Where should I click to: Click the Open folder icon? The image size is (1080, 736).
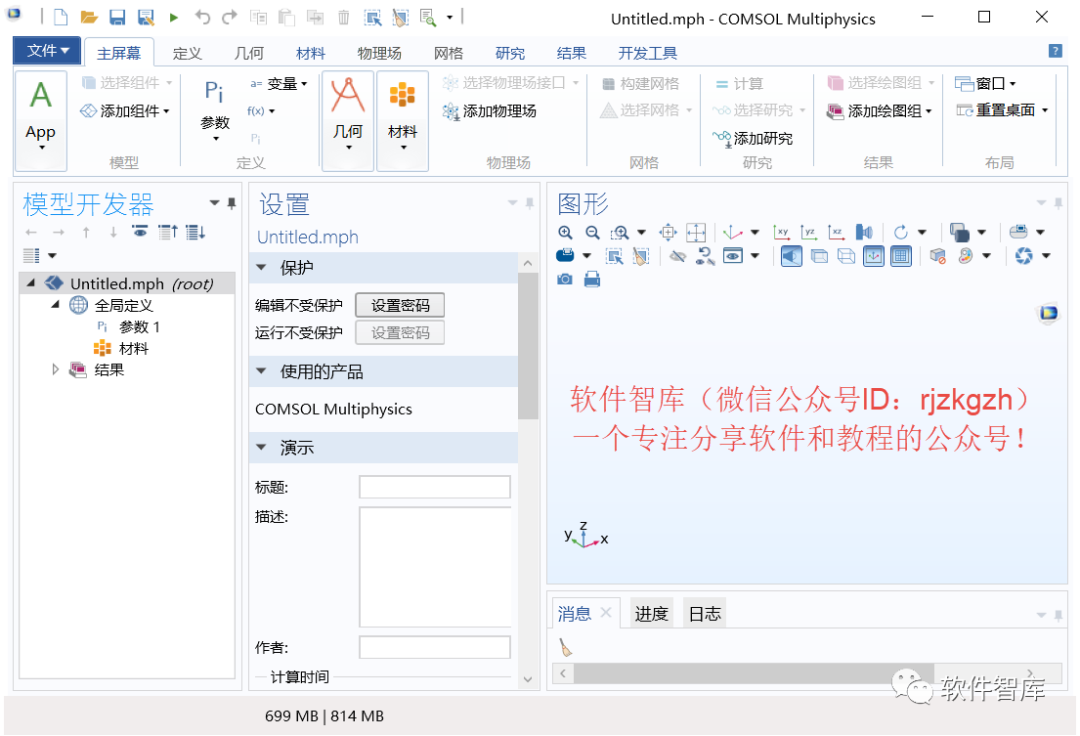pos(89,17)
